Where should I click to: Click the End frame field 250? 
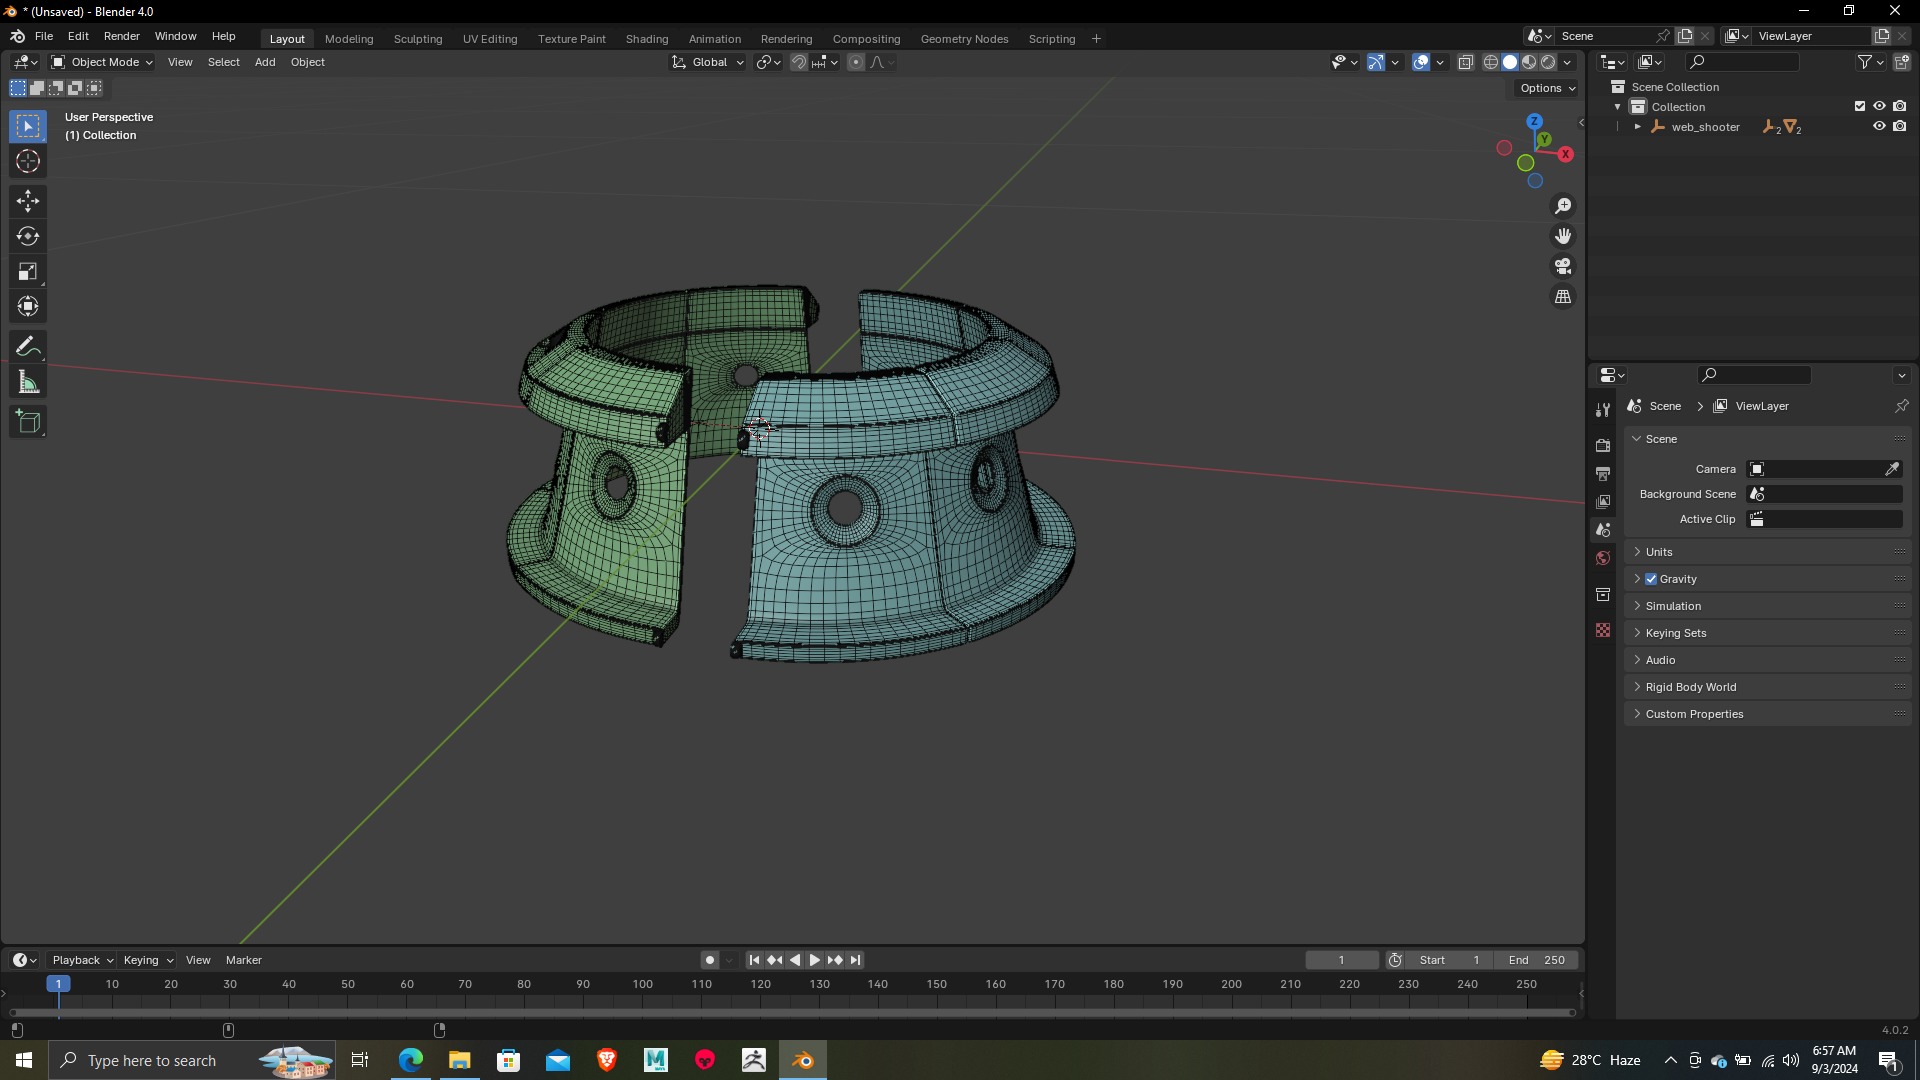pyautogui.click(x=1537, y=960)
